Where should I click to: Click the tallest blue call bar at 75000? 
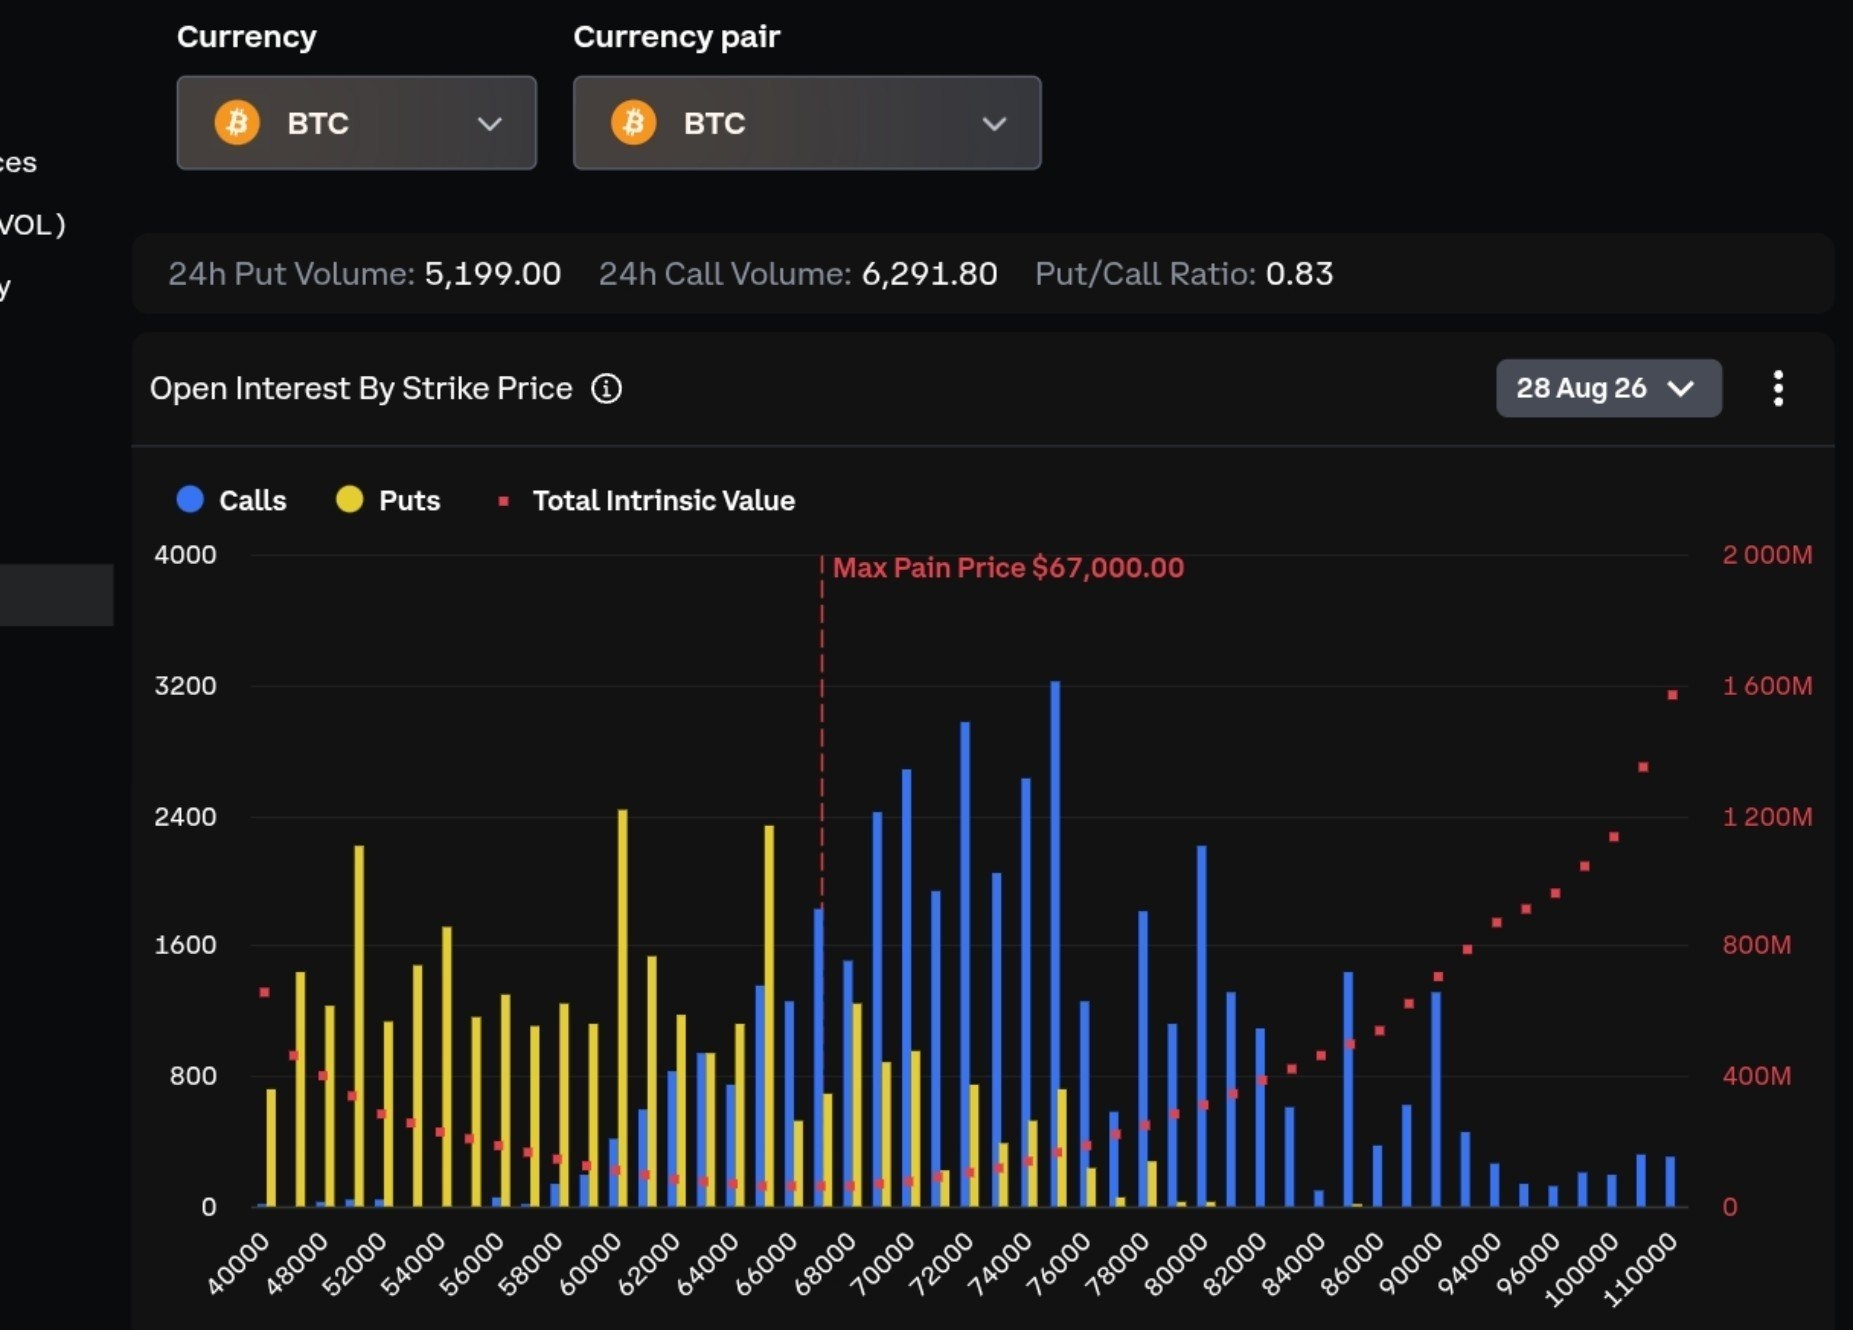[1055, 944]
